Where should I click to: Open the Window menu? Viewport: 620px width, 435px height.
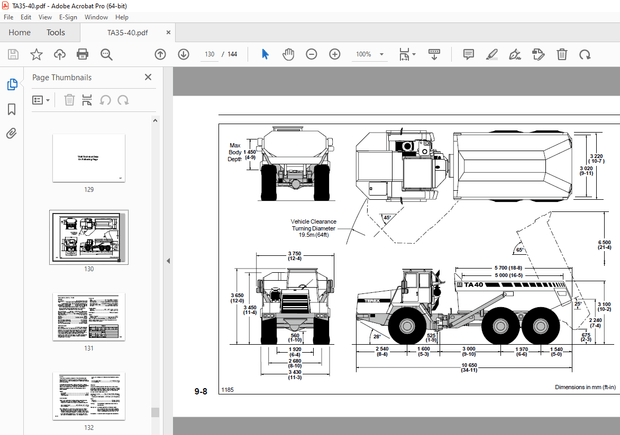(96, 17)
